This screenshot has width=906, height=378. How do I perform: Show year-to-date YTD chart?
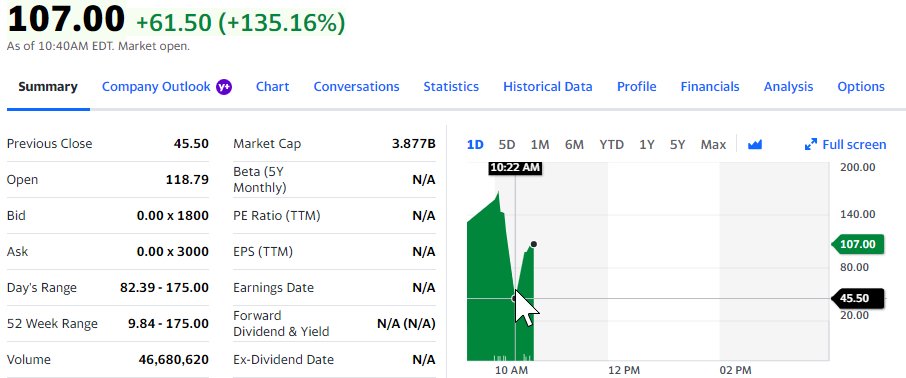point(611,144)
